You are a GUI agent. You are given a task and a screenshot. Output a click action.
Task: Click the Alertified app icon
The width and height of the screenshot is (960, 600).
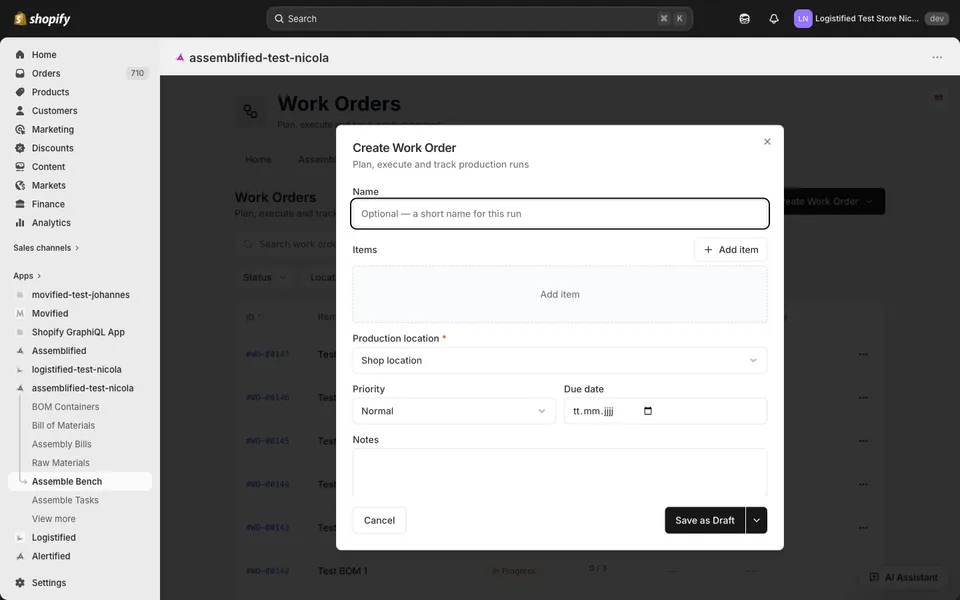[x=20, y=557]
